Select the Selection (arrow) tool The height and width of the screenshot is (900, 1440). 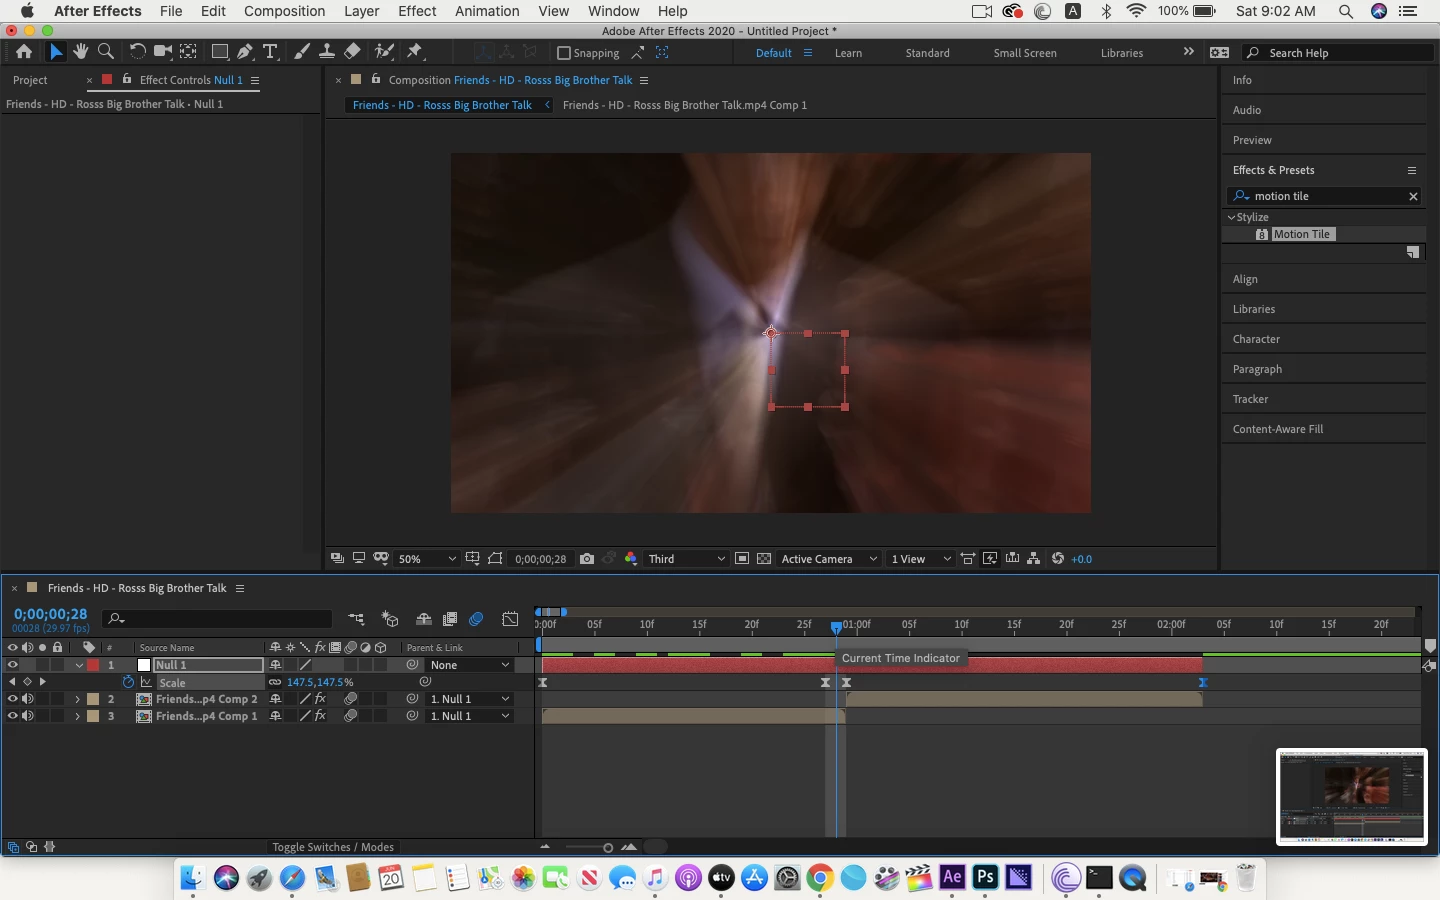[x=55, y=52]
